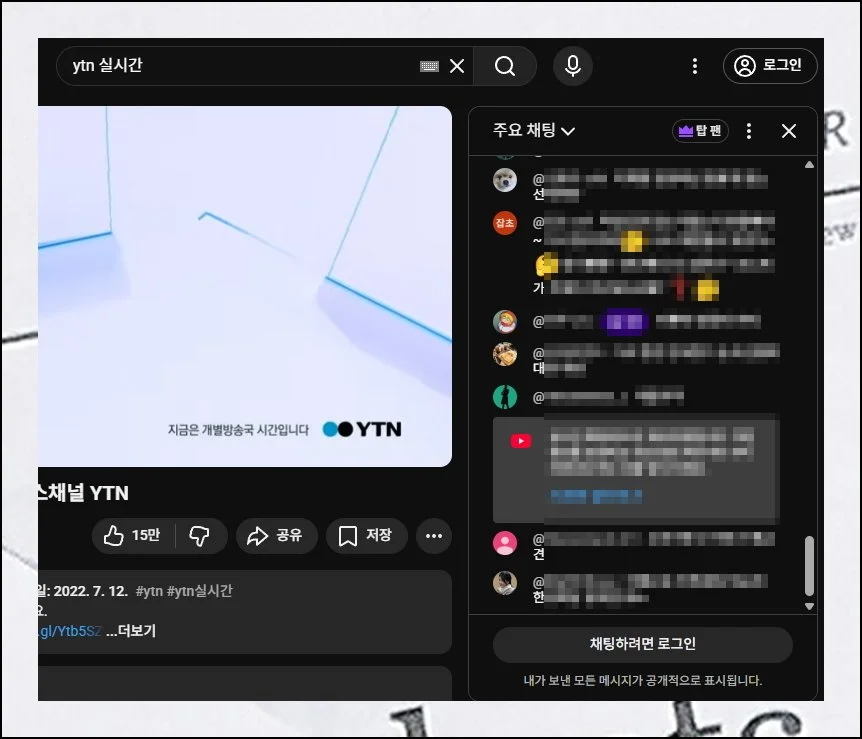Open more actions ellipsis below video
Viewport: 862px width, 739px height.
[x=433, y=536]
